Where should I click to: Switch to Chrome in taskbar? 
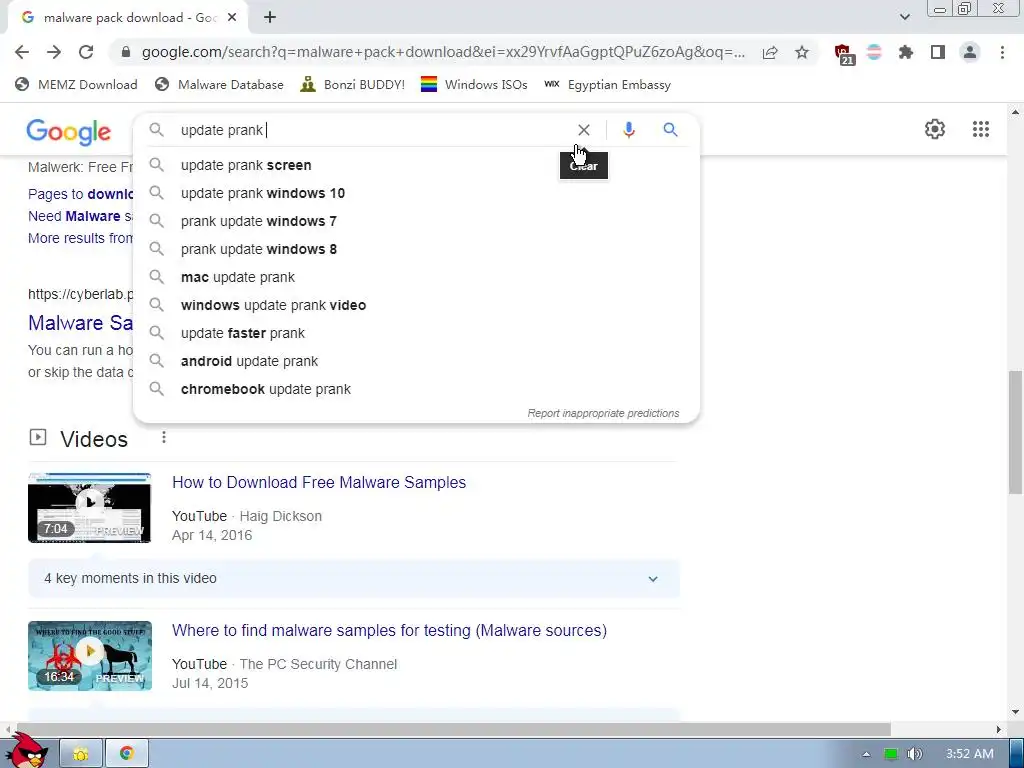(x=127, y=754)
